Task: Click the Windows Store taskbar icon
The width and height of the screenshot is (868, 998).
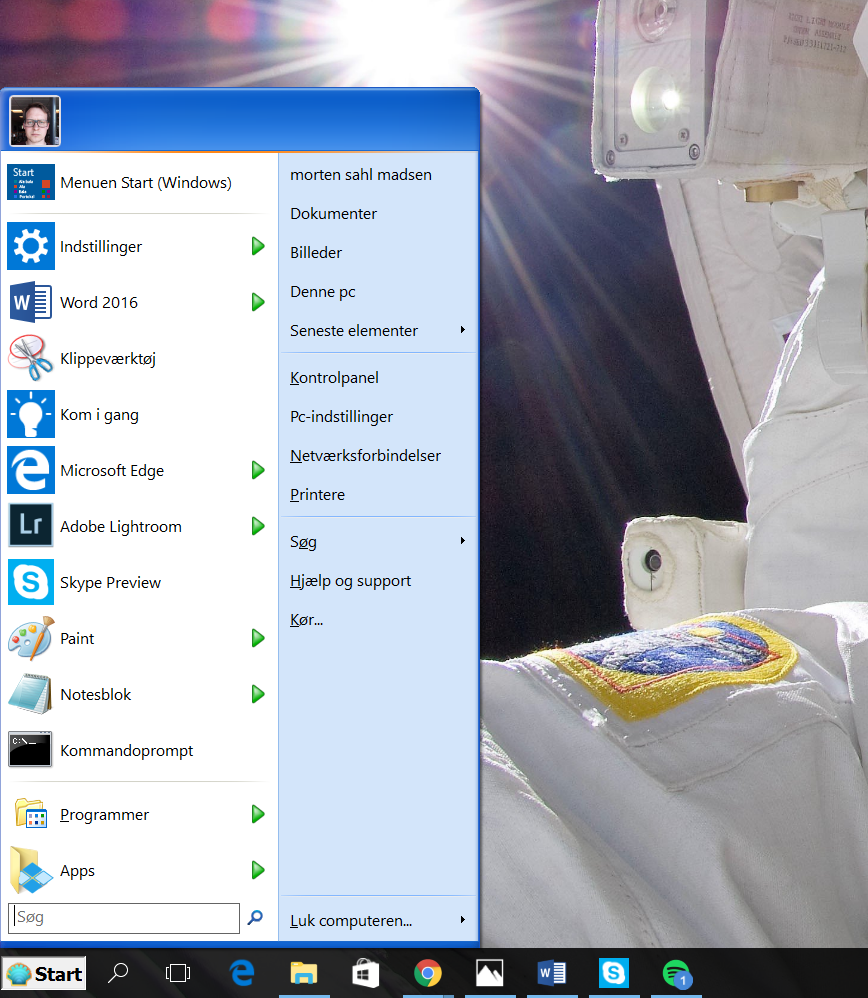Action: click(366, 973)
